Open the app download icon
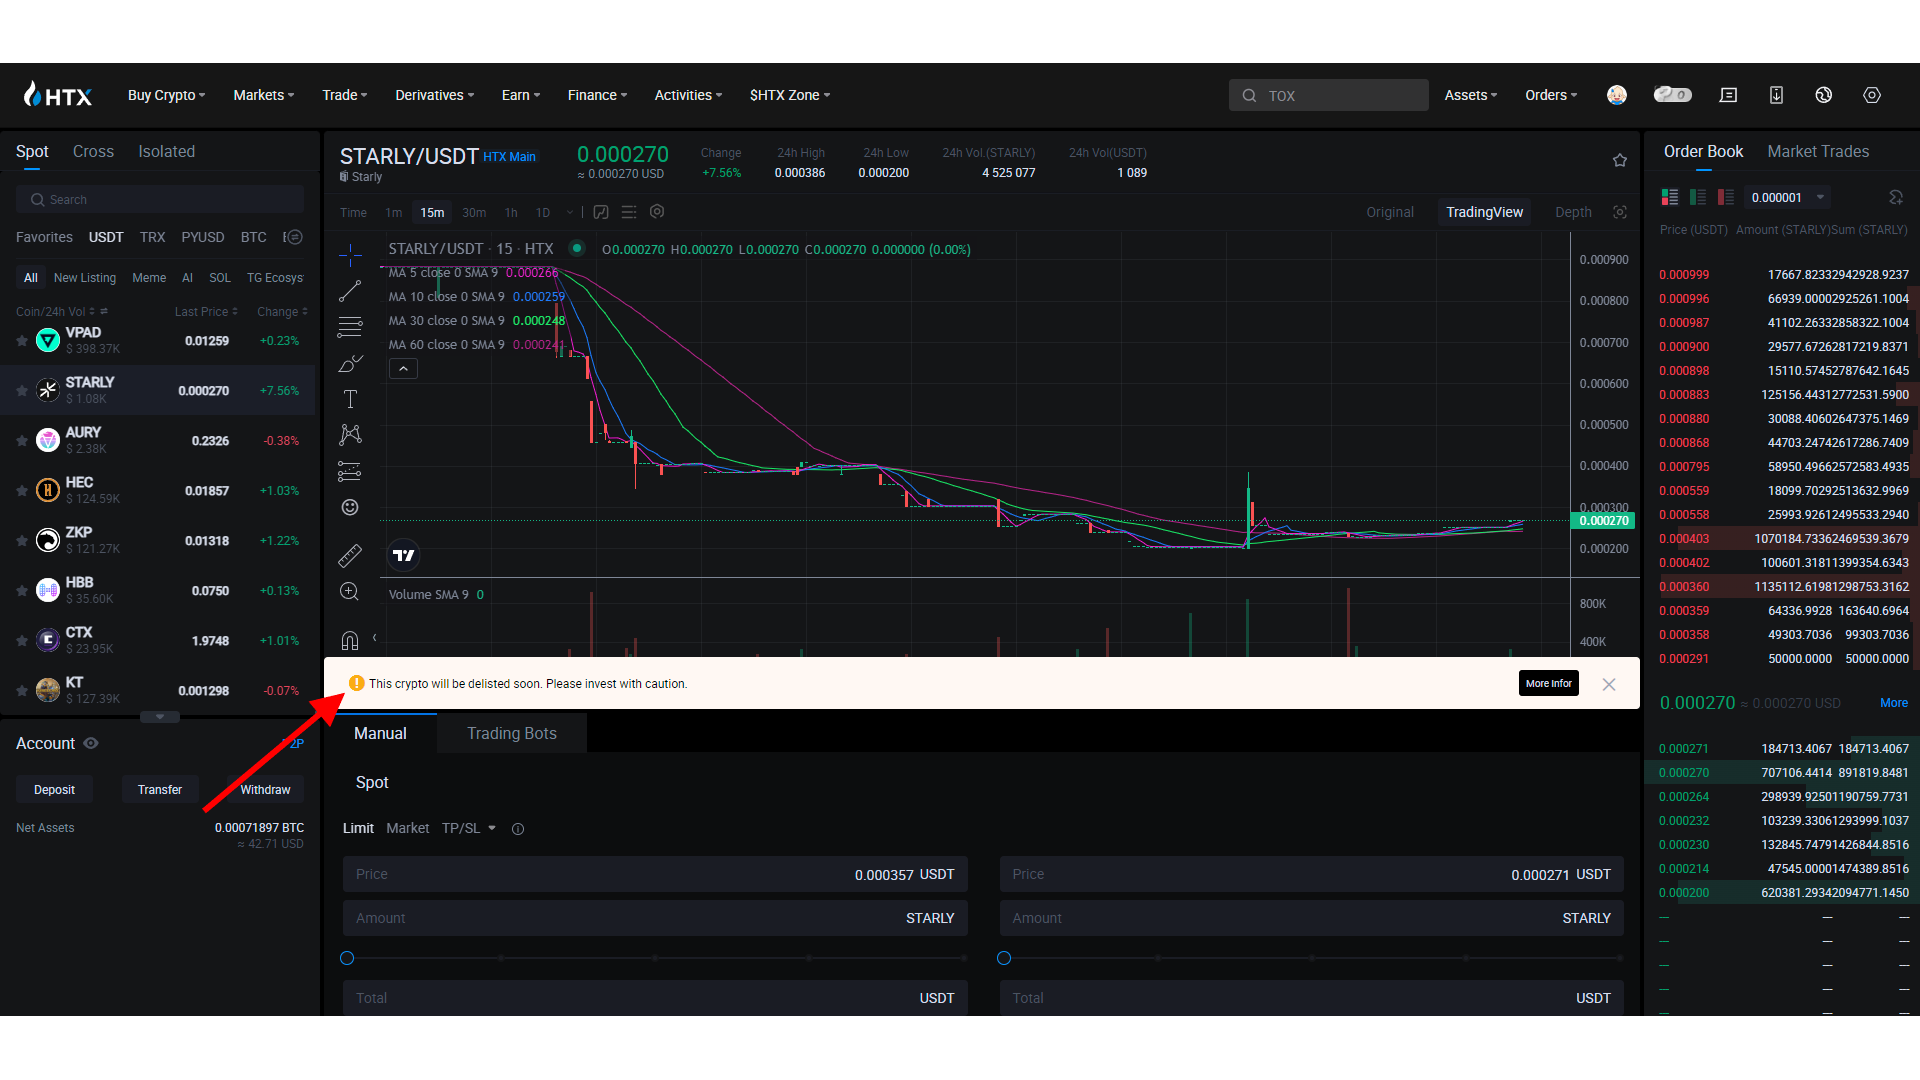This screenshot has height=1080, width=1920. click(1776, 95)
